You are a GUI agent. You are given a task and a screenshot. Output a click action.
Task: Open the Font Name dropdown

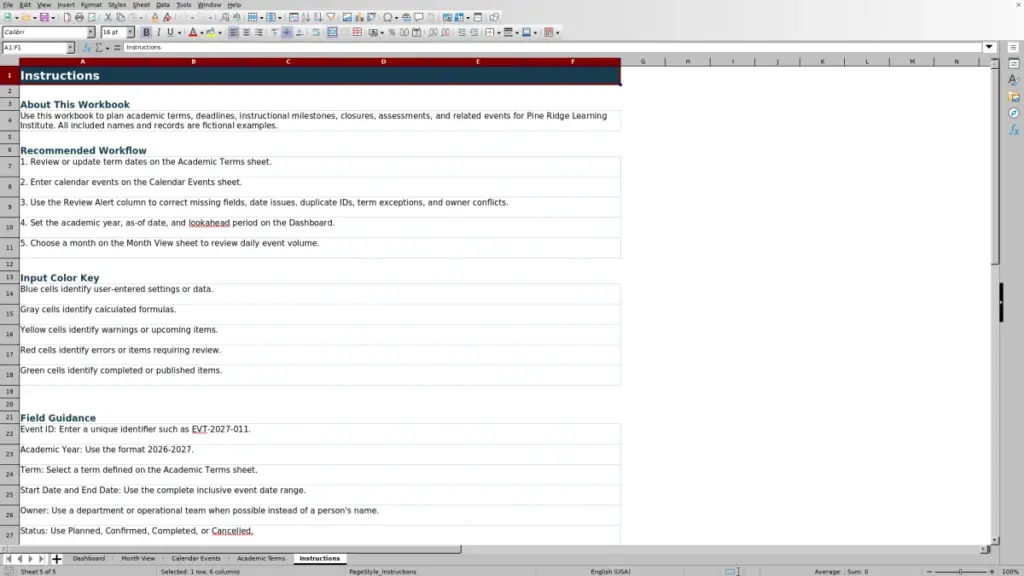(x=90, y=32)
